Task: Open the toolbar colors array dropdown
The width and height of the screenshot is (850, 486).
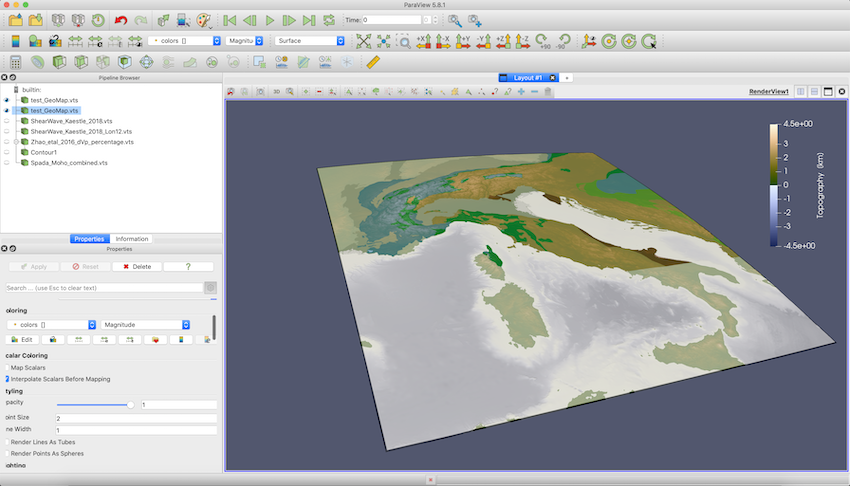Action: click(182, 41)
